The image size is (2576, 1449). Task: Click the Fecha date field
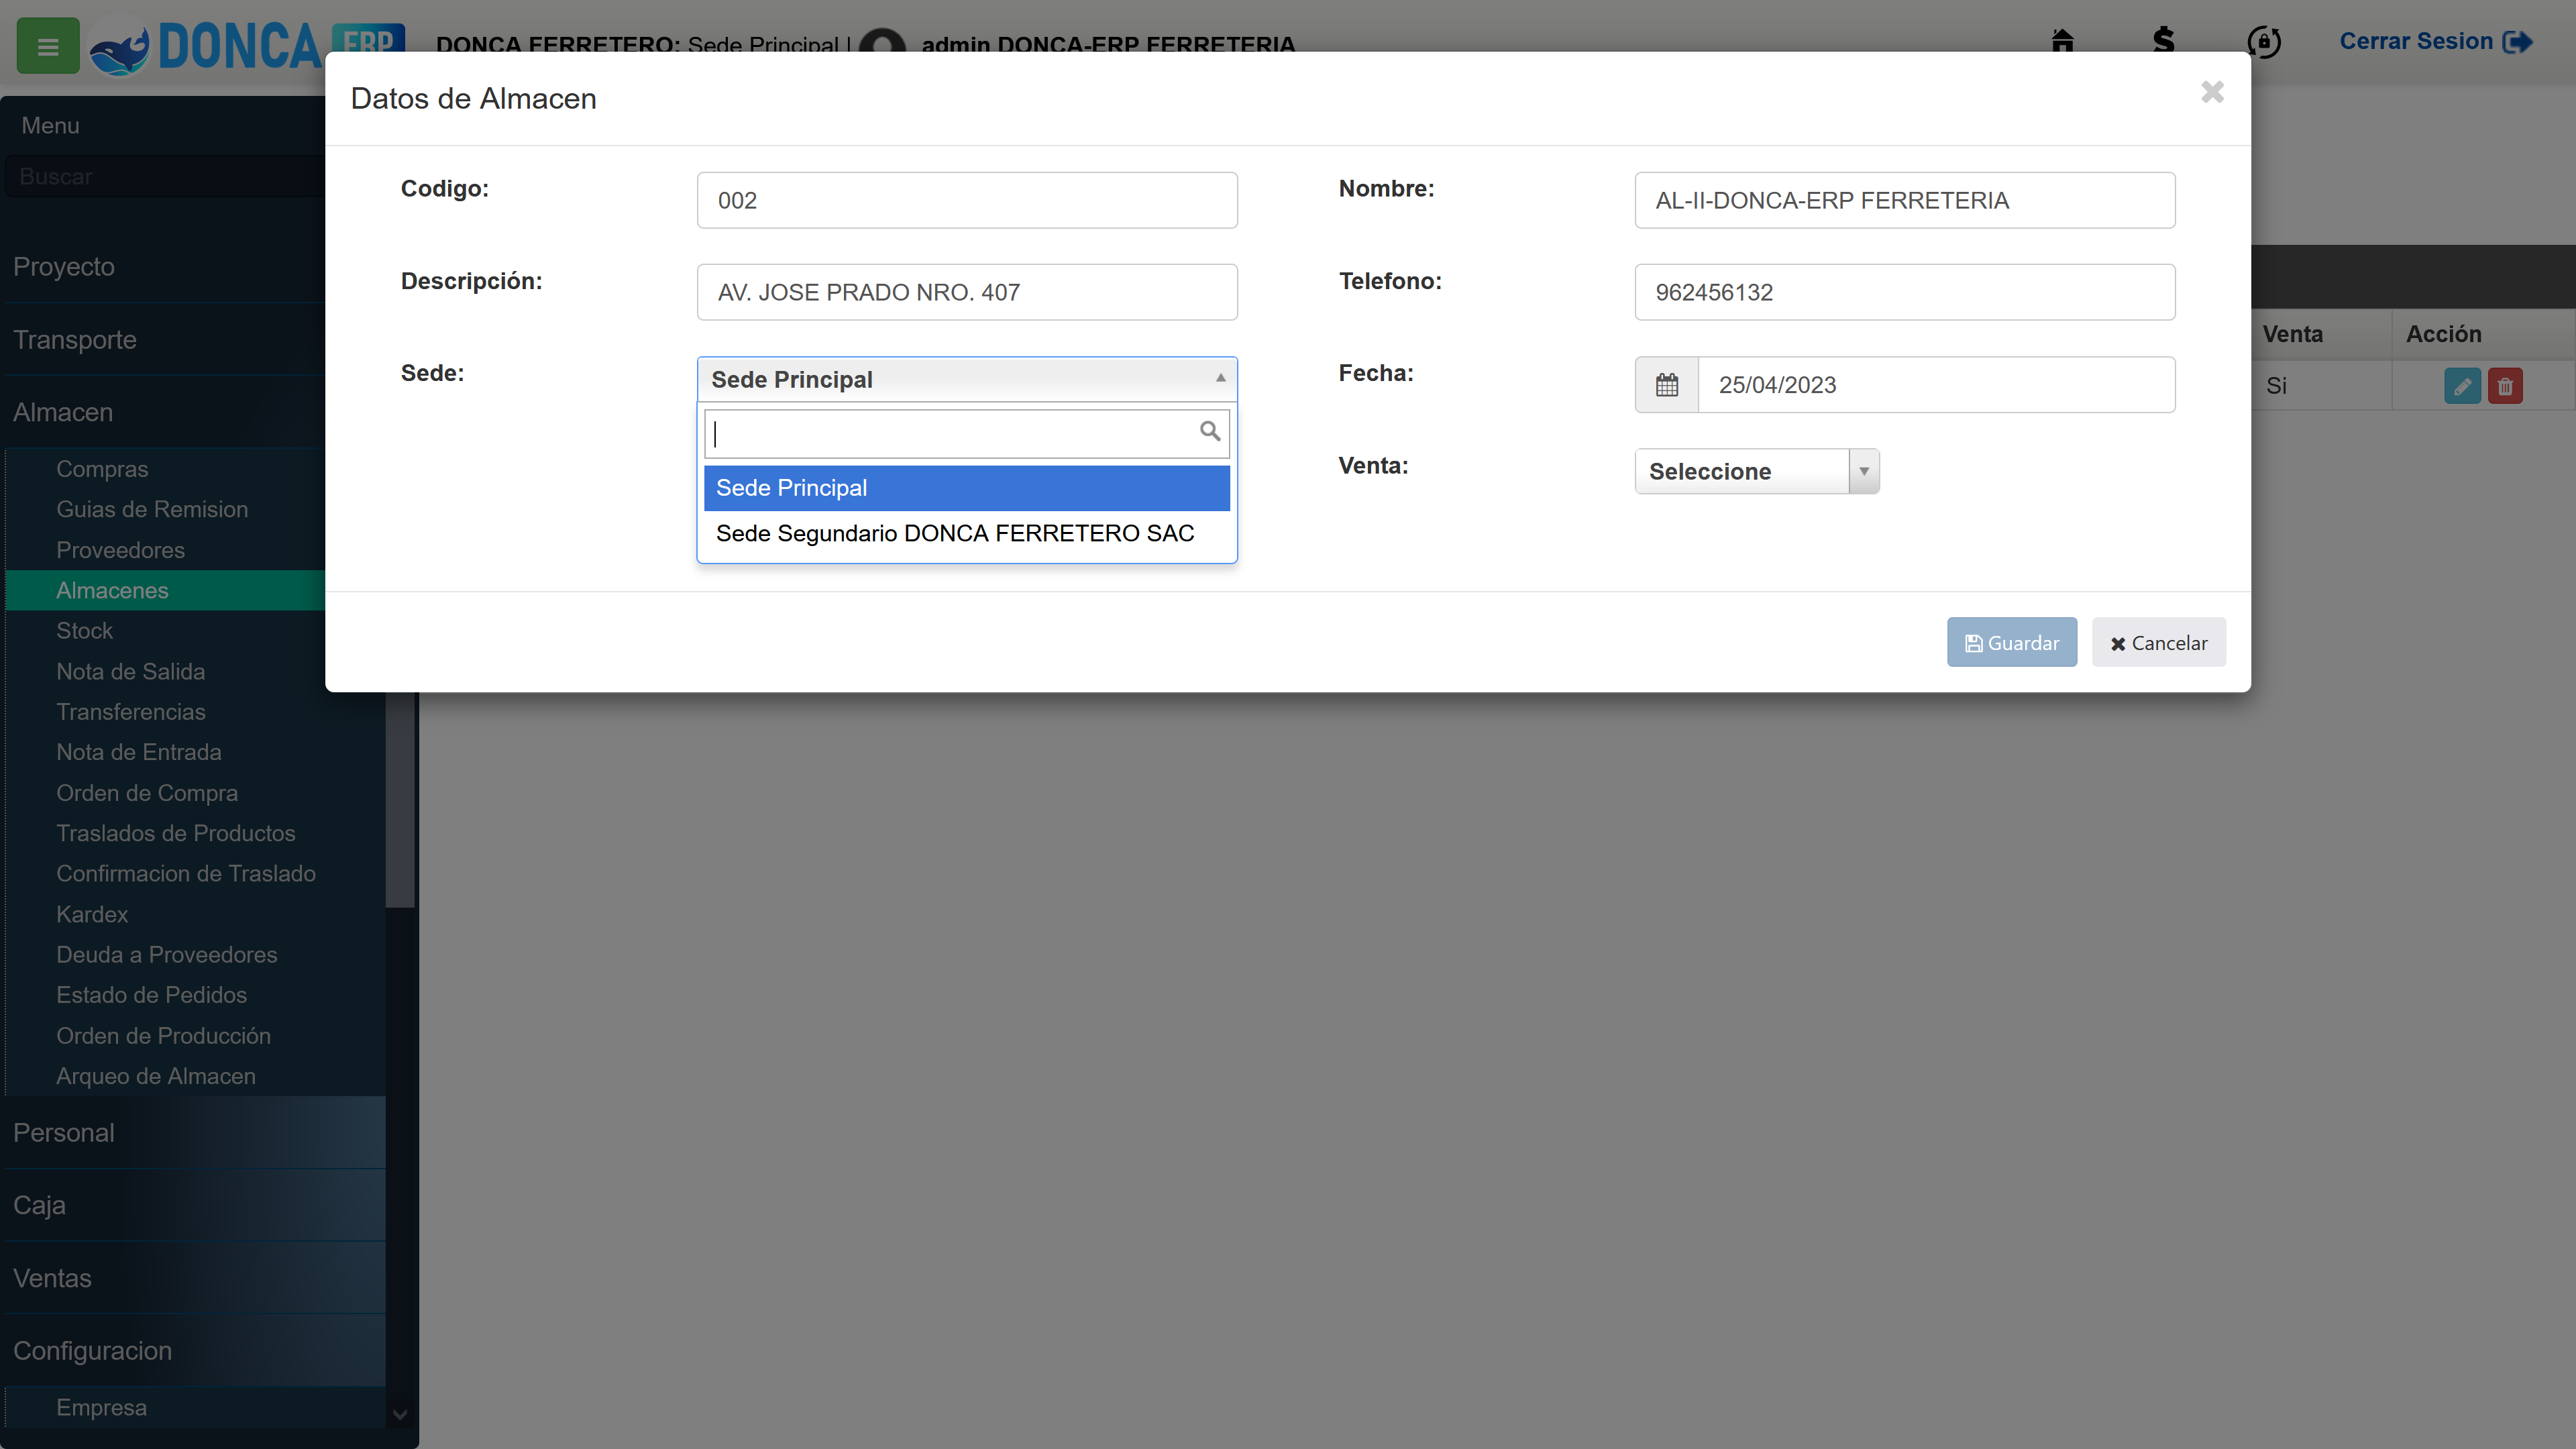pos(1936,384)
